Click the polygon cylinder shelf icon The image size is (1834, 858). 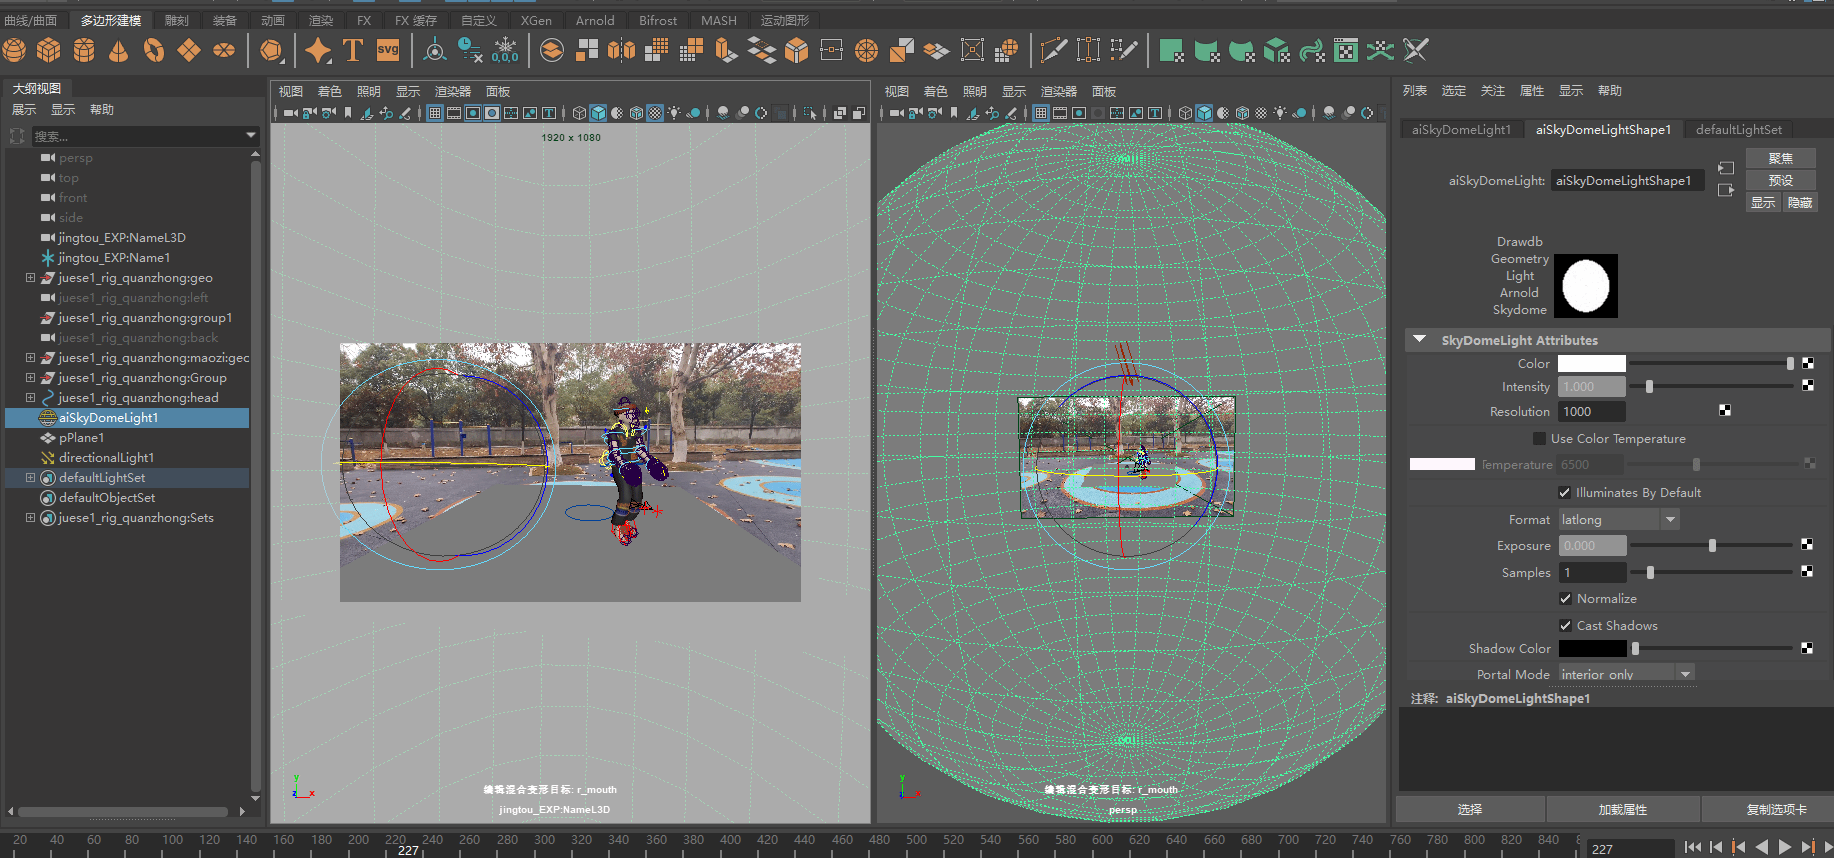pos(84,50)
